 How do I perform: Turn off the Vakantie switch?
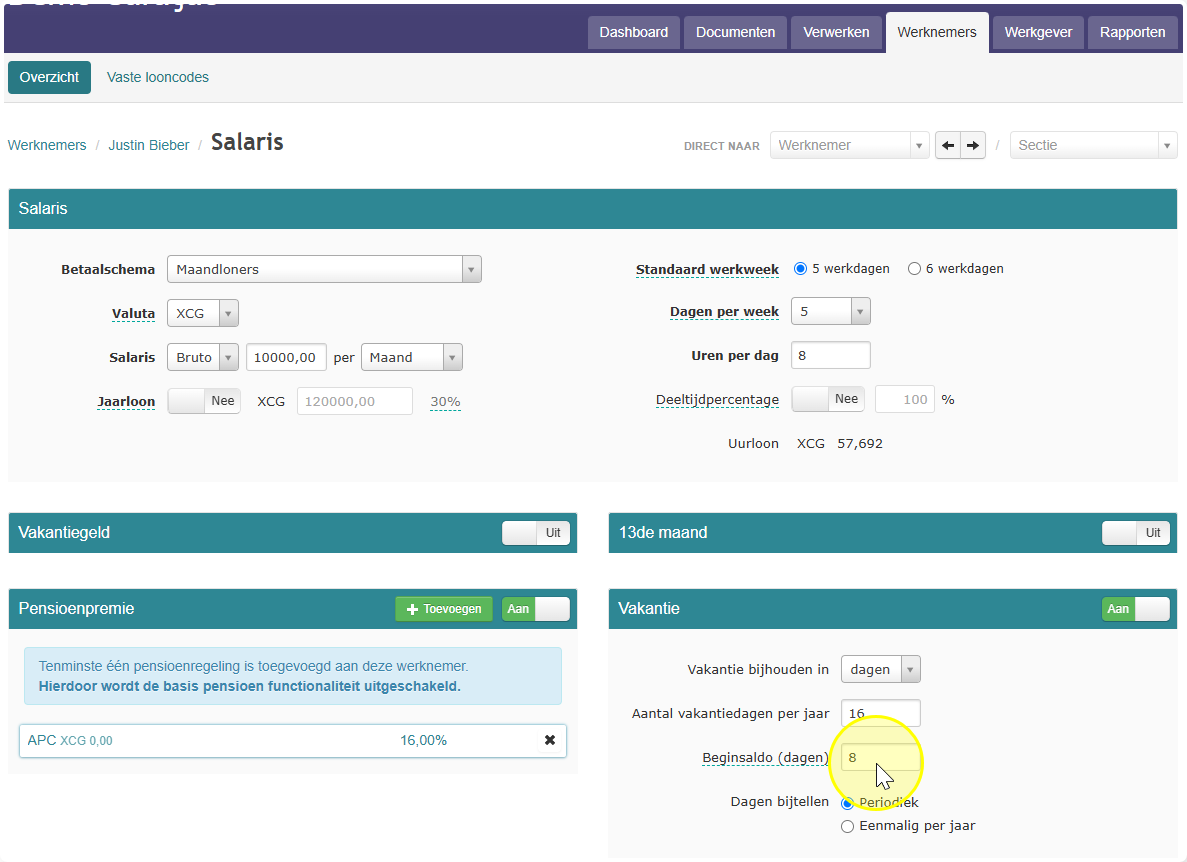(x=1136, y=609)
